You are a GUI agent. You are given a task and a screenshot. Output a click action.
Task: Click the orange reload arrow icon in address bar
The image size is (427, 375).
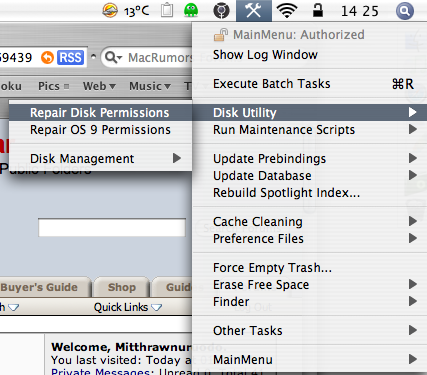[47, 58]
